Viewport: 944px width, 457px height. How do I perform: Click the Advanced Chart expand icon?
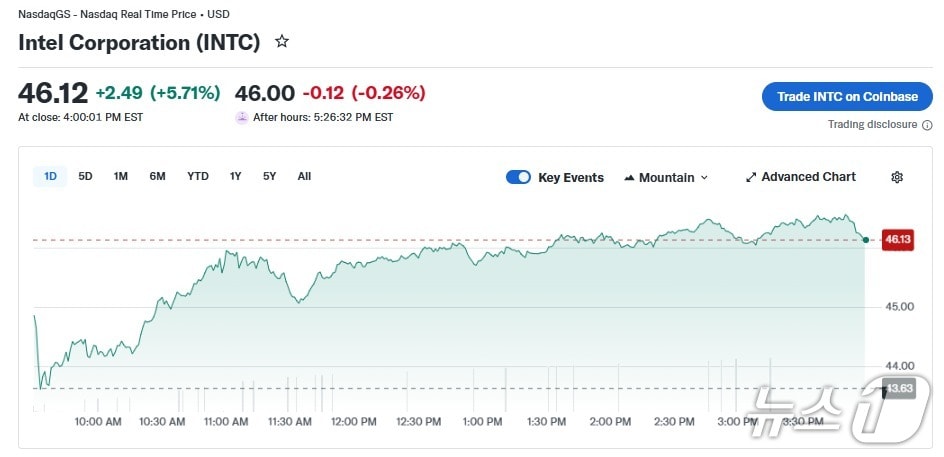tap(751, 177)
